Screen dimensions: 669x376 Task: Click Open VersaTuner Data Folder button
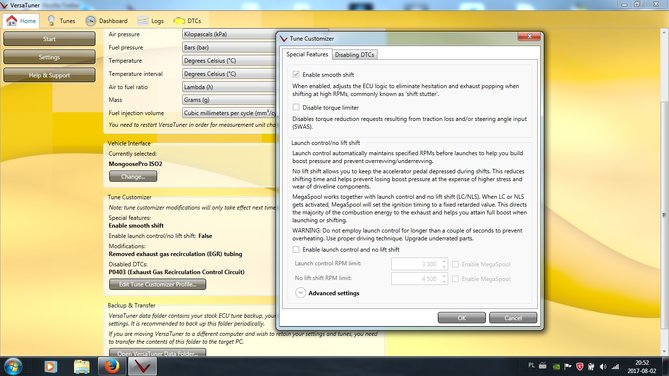[x=157, y=353]
